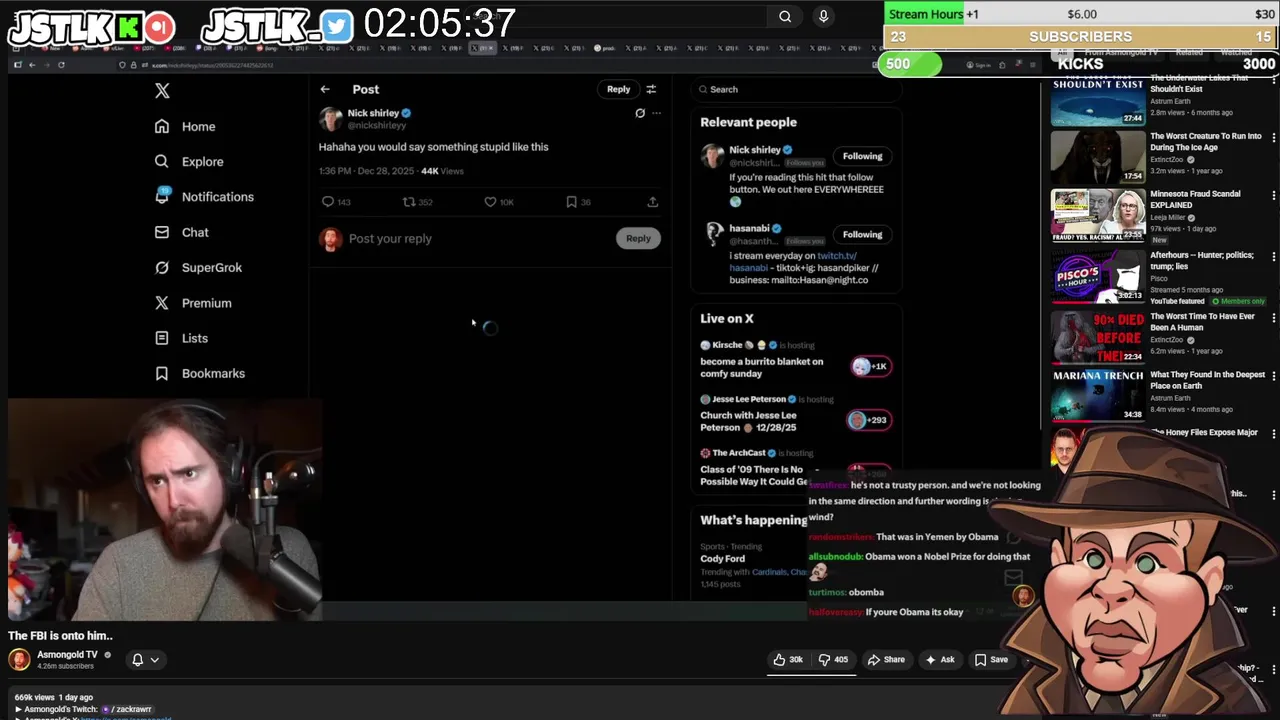The width and height of the screenshot is (1280, 720).
Task: Expand the notification bell dropdown chevron
Action: point(154,660)
